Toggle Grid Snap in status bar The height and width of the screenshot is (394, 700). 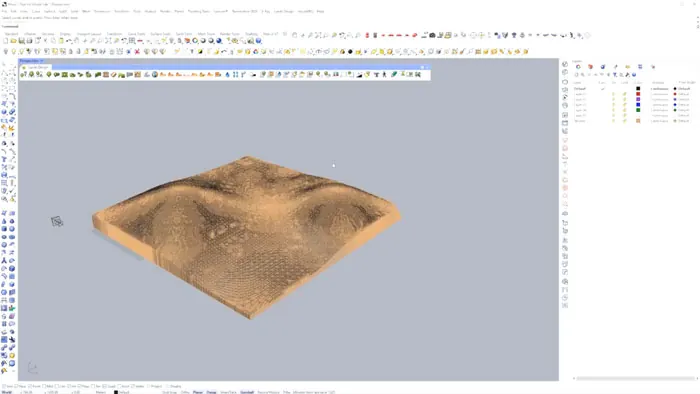point(169,392)
